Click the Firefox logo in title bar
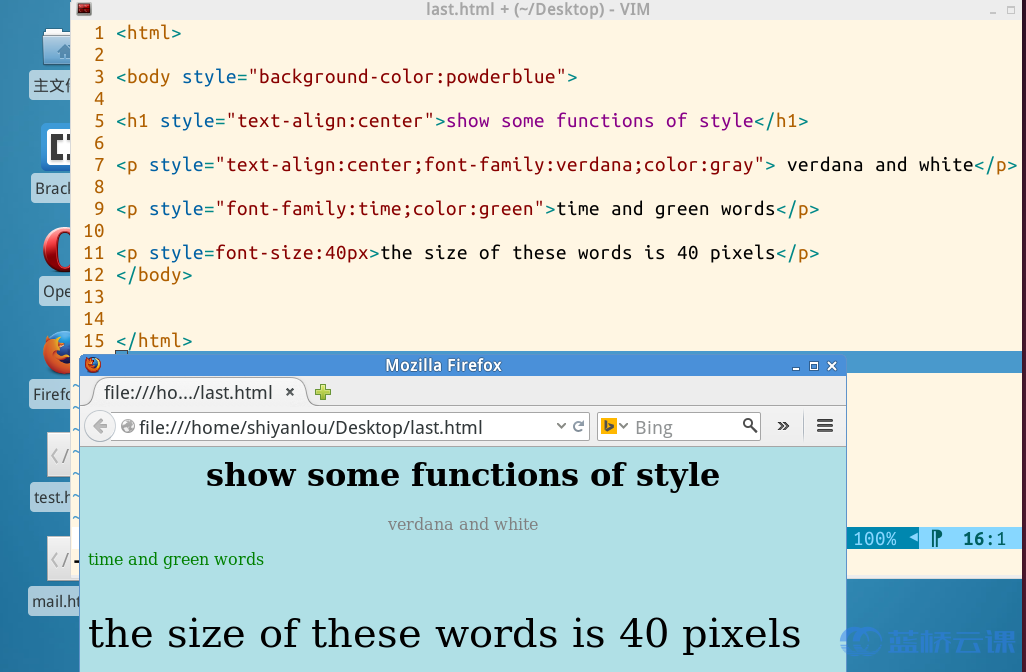This screenshot has height=672, width=1026. point(93,364)
